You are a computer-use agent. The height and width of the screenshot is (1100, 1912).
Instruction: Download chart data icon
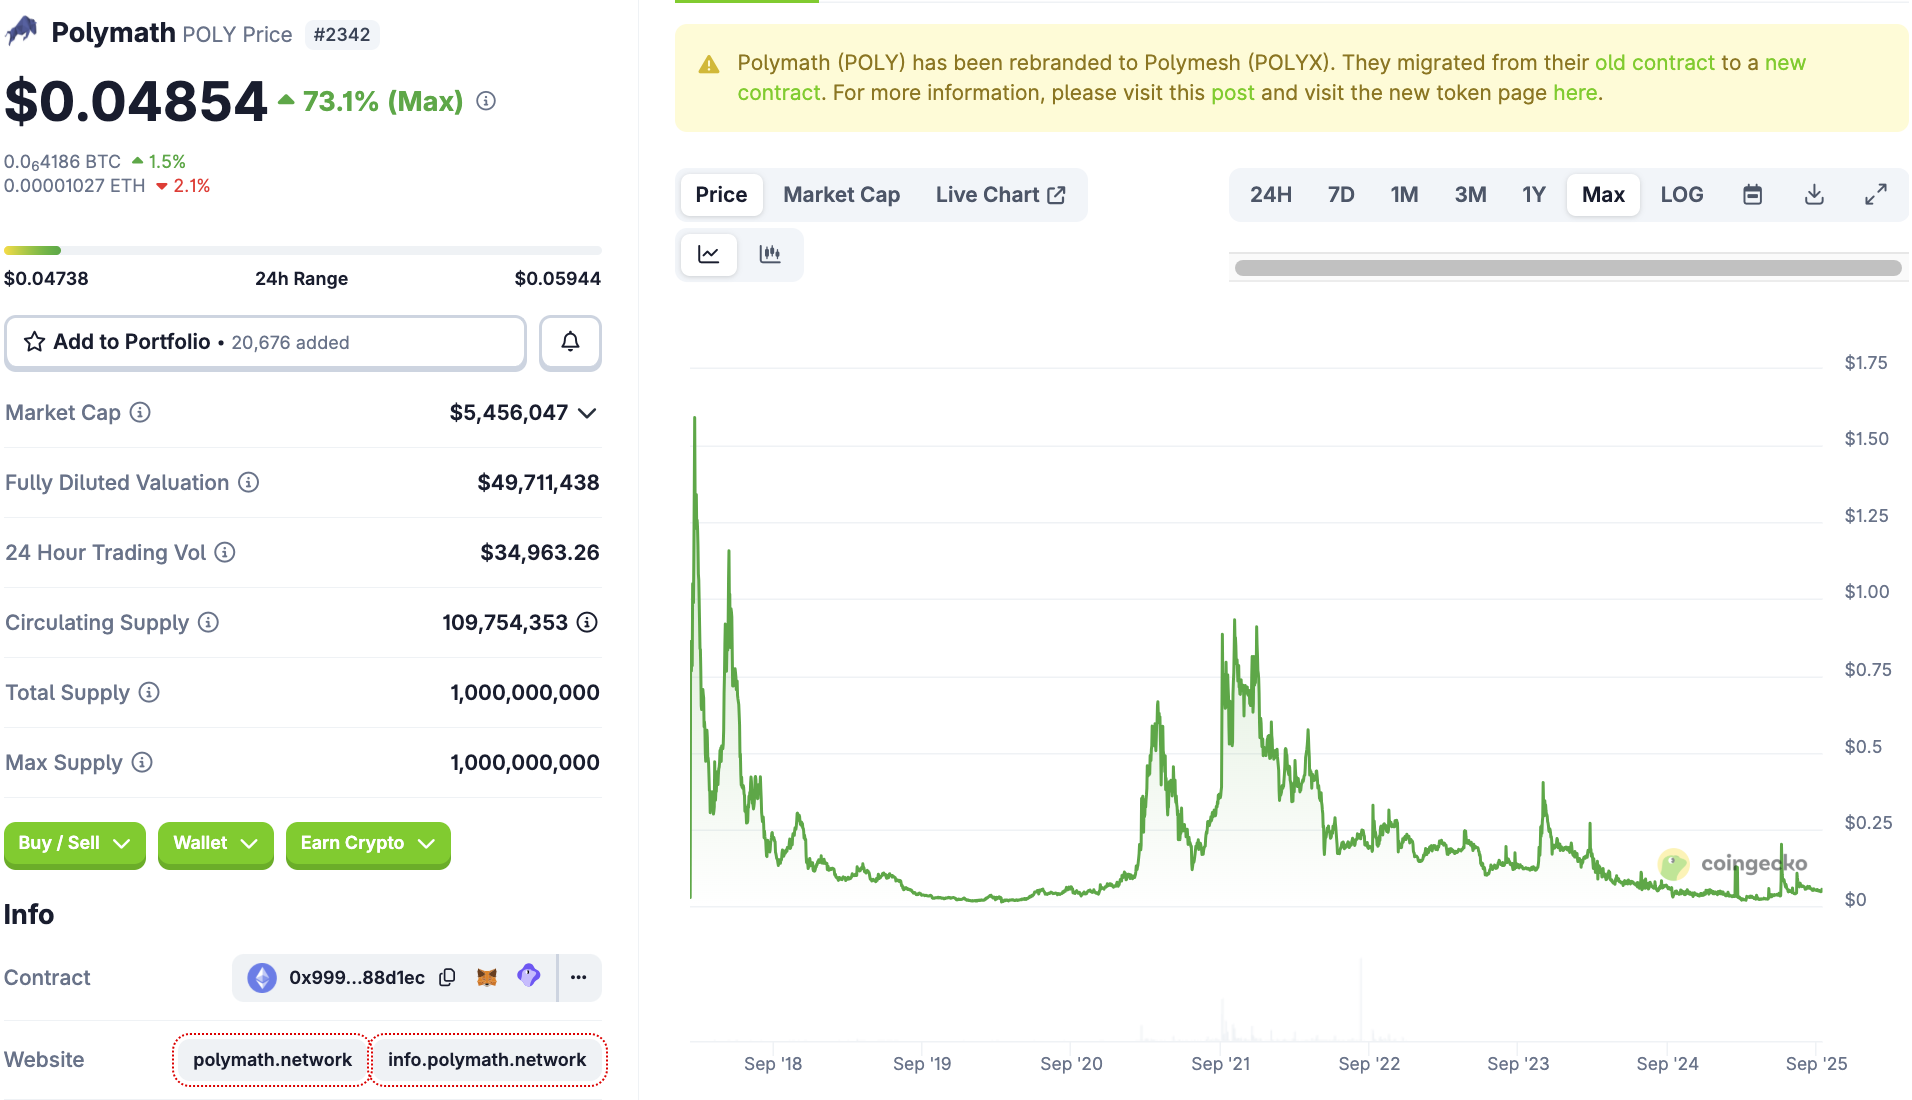click(x=1814, y=195)
